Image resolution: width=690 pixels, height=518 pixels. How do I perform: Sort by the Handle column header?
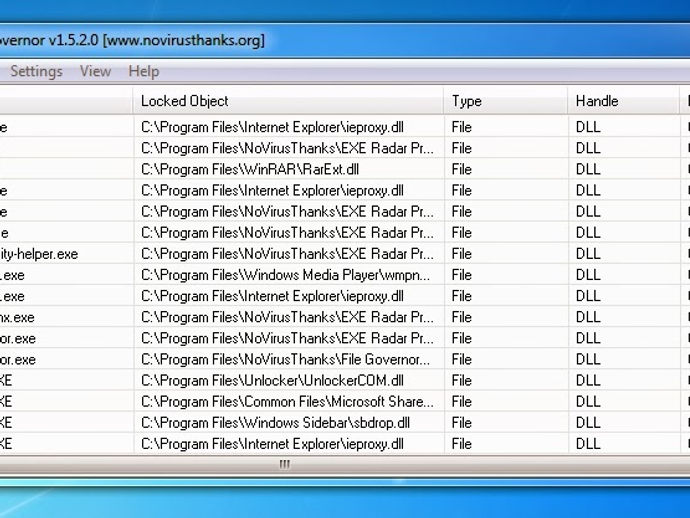tap(623, 101)
